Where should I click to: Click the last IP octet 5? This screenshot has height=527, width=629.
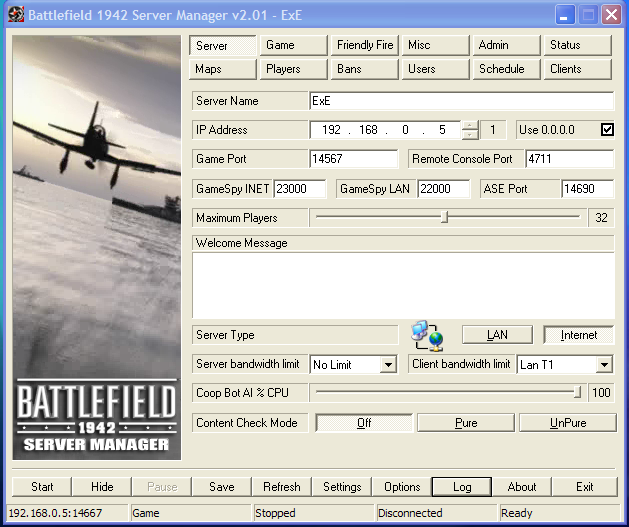tap(442, 130)
